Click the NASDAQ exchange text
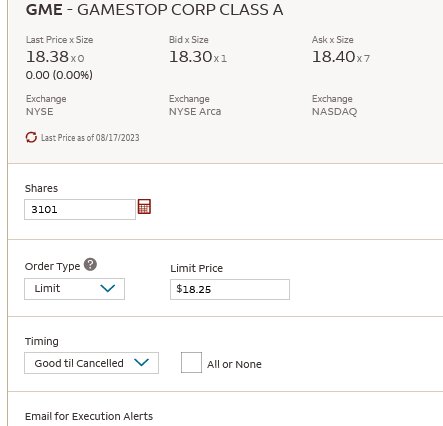The width and height of the screenshot is (443, 426). pyautogui.click(x=334, y=111)
